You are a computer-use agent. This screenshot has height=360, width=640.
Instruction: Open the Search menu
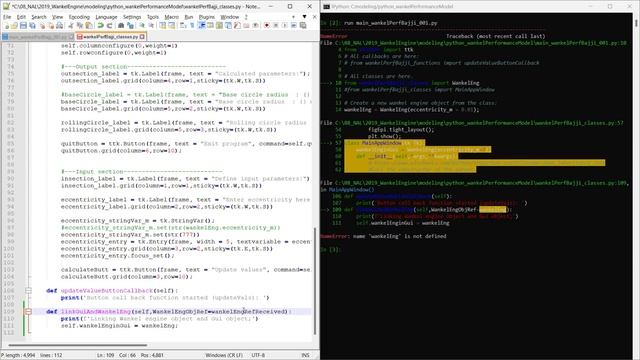[39, 17]
